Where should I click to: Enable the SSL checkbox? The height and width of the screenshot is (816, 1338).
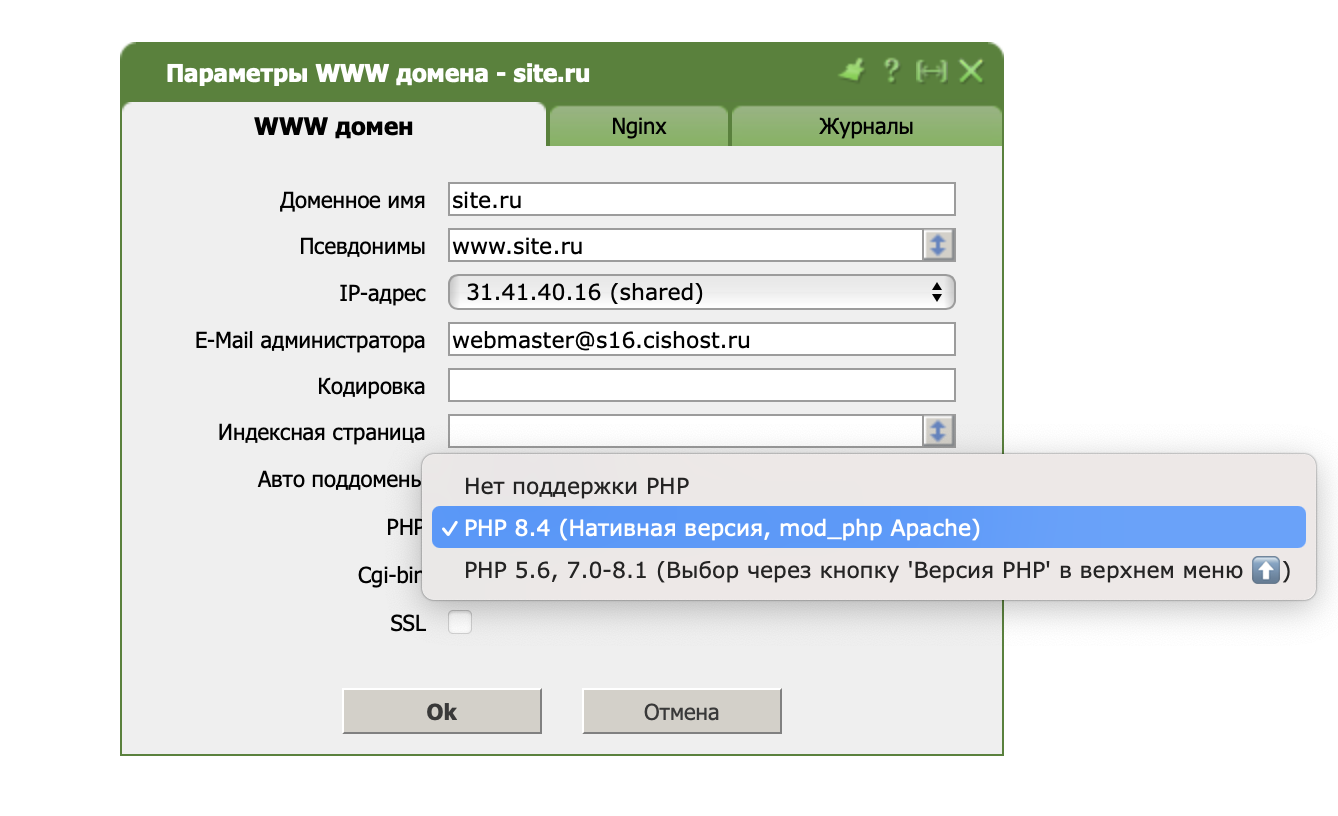(460, 623)
